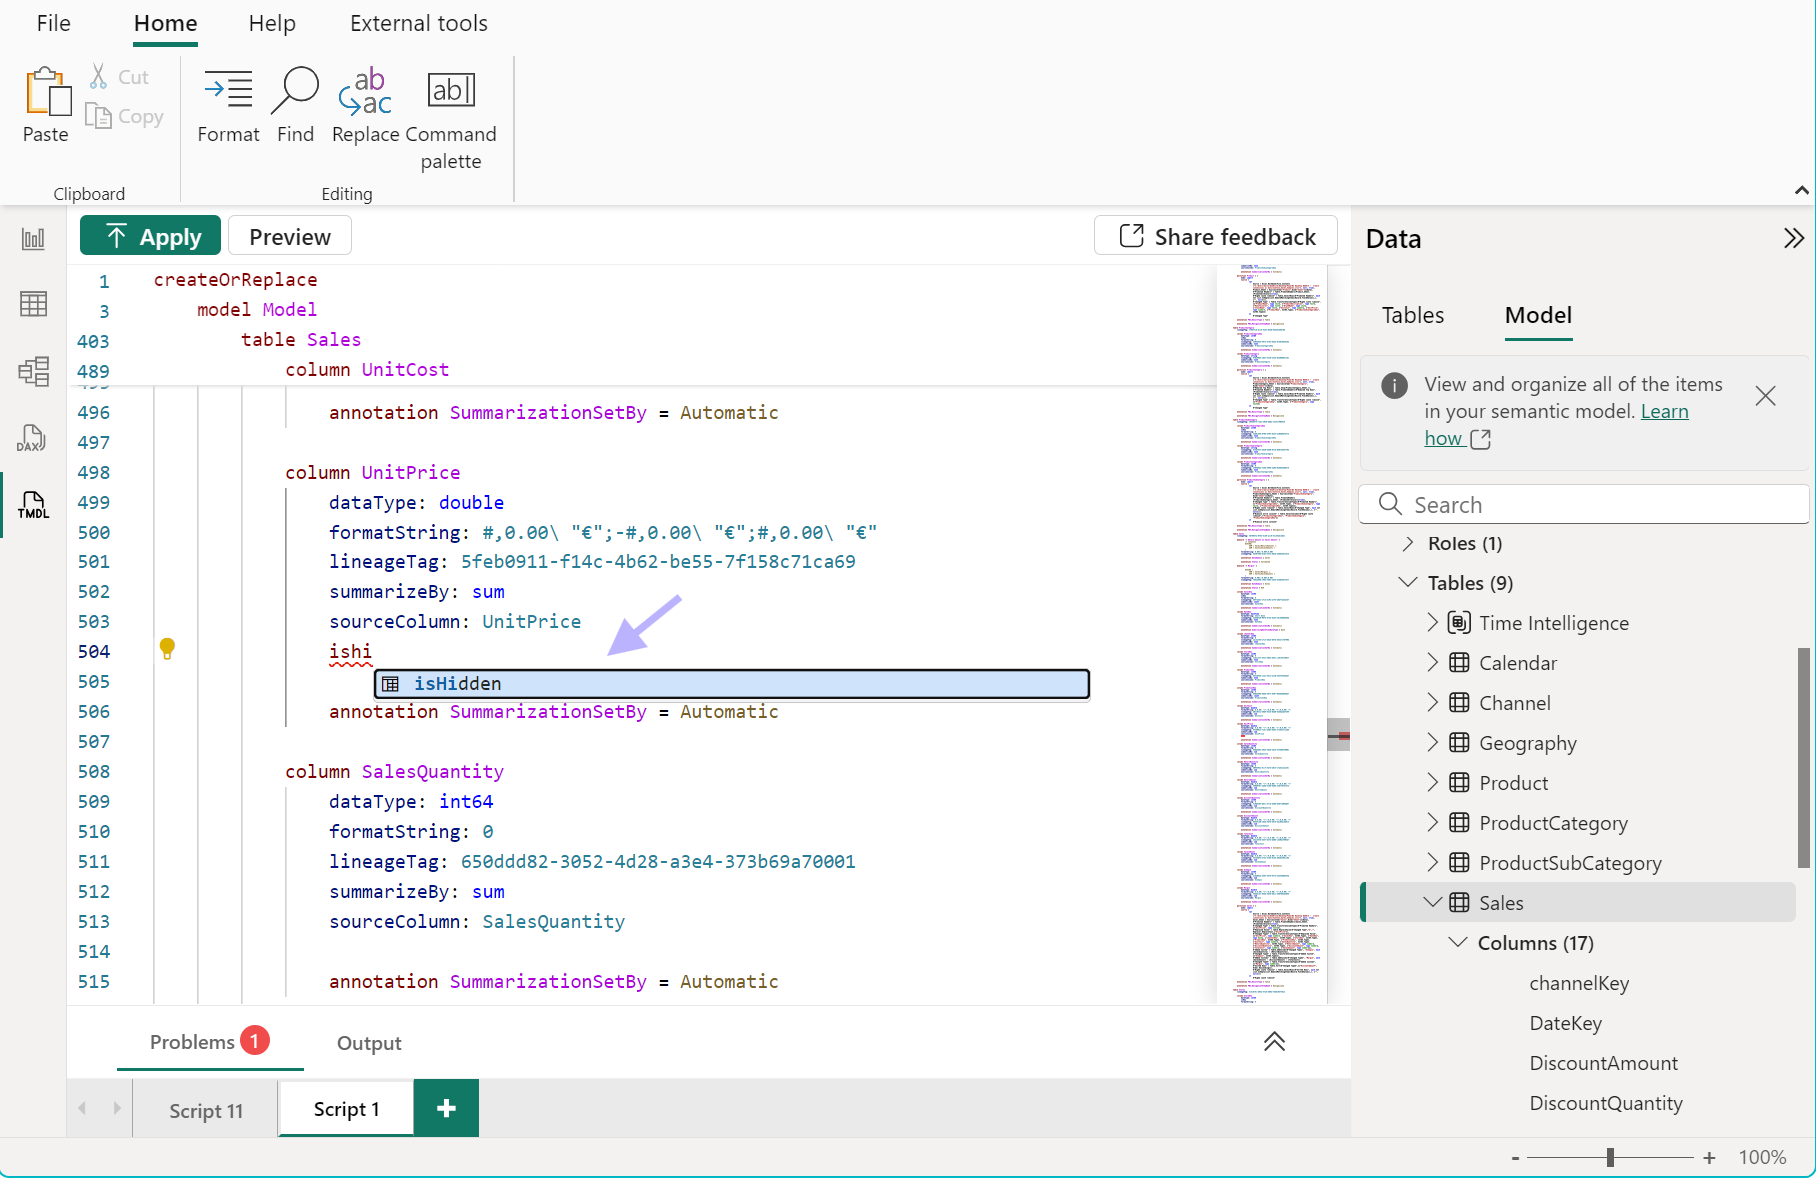Click zoom in plus button

point(1709,1158)
